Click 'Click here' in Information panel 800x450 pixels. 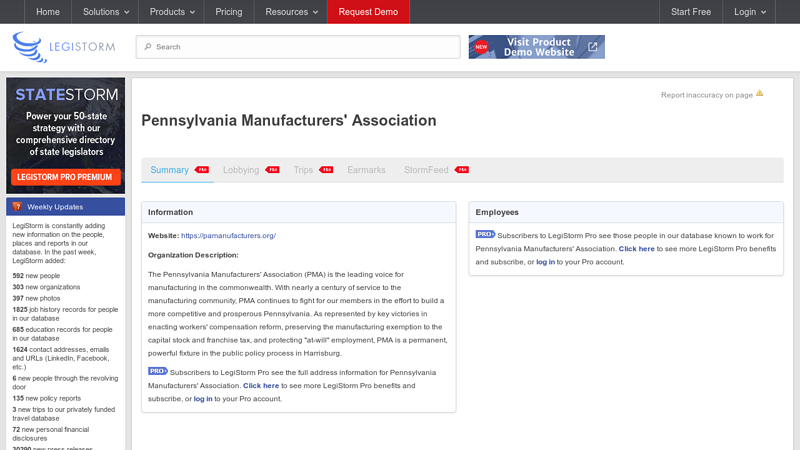[x=261, y=386]
